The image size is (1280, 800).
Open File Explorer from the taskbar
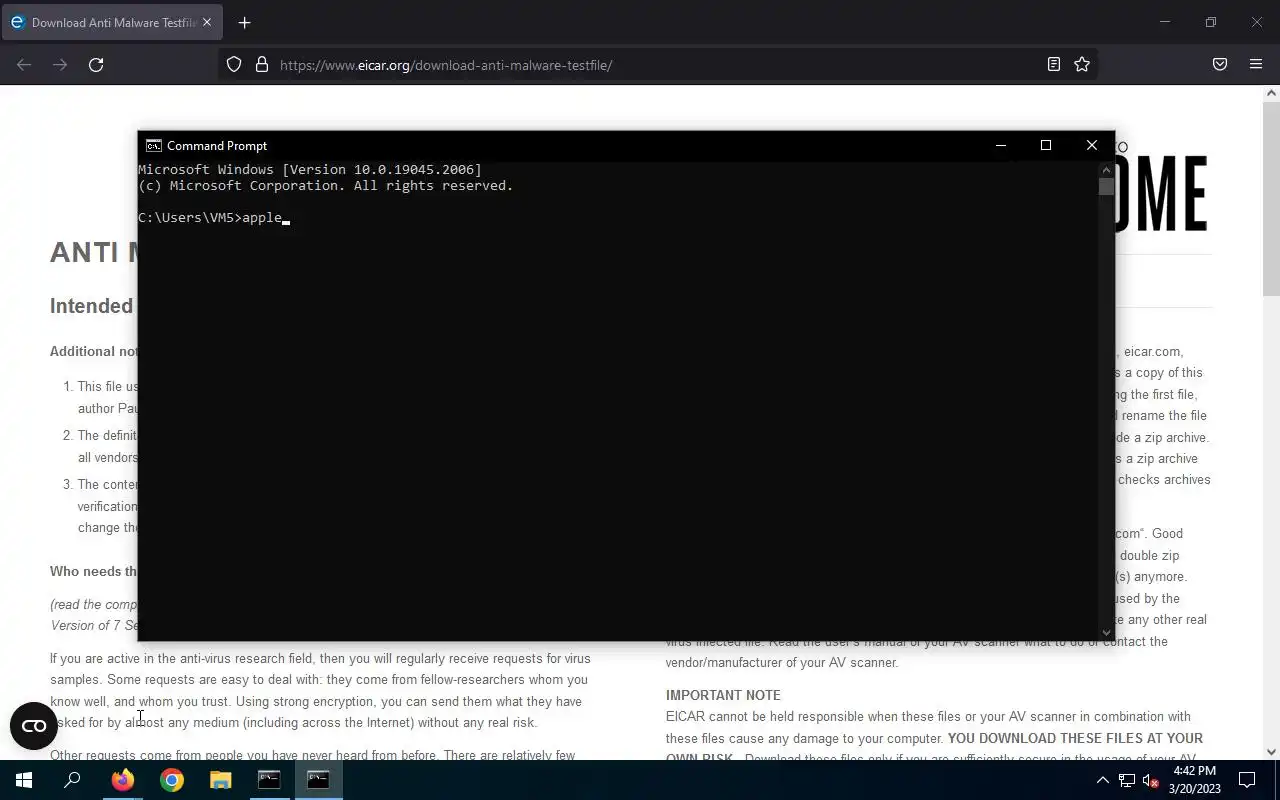point(220,780)
